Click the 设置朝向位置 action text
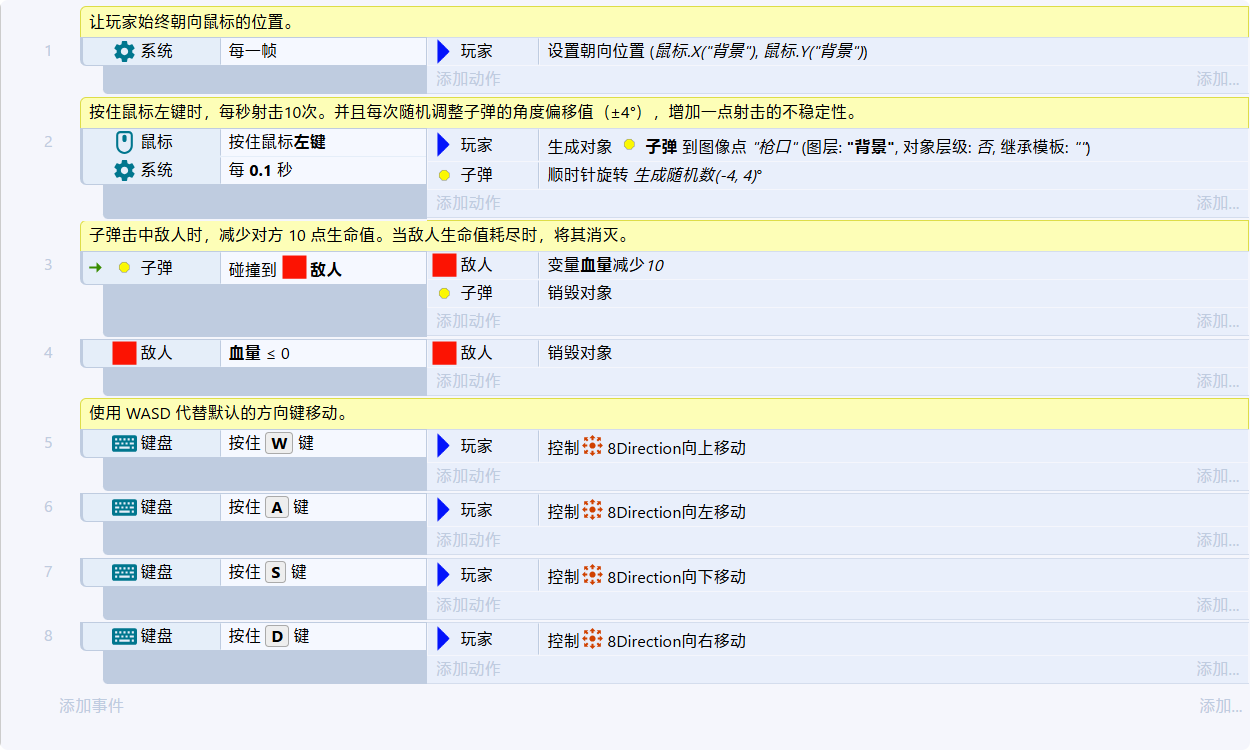1250x750 pixels. coord(708,52)
